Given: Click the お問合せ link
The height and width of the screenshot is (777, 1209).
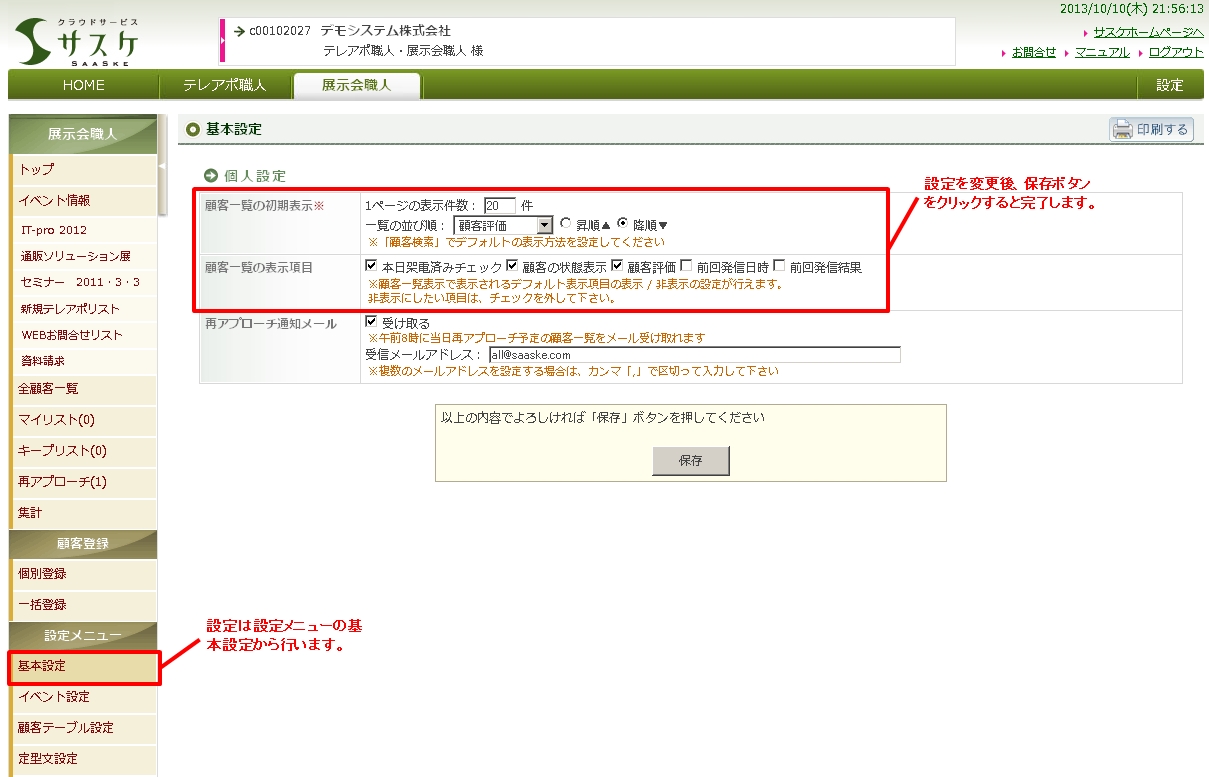Looking at the screenshot, I should [x=1034, y=52].
